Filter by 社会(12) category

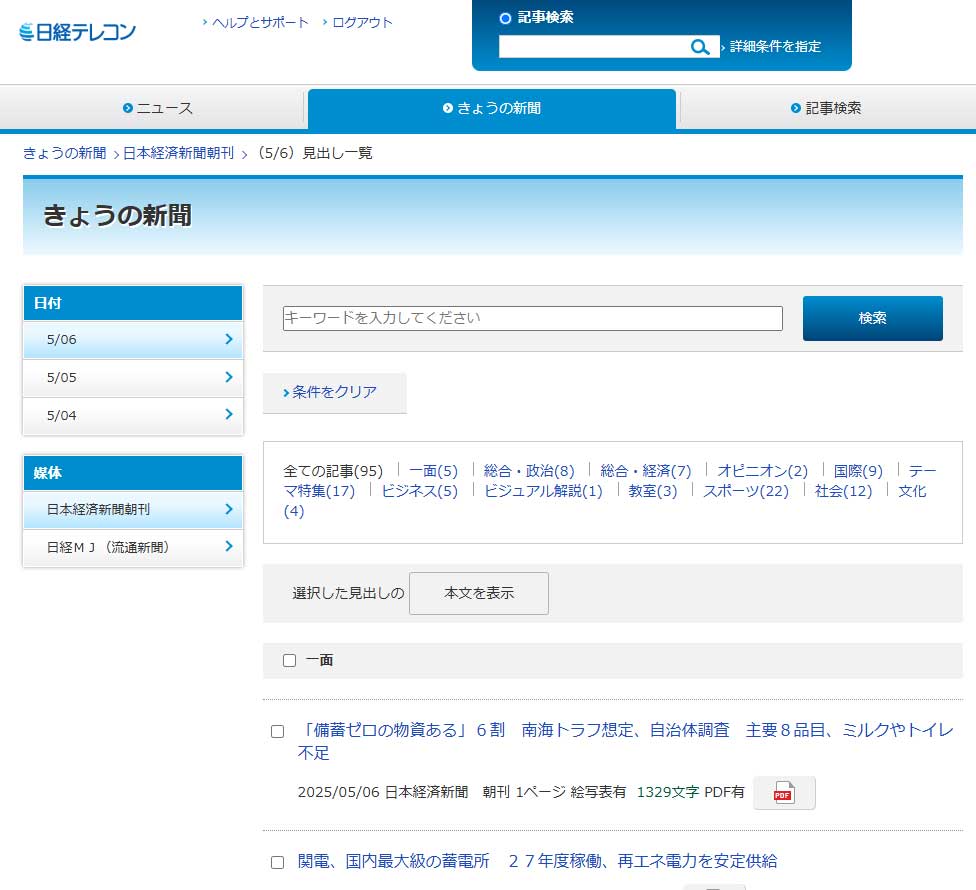(x=843, y=491)
